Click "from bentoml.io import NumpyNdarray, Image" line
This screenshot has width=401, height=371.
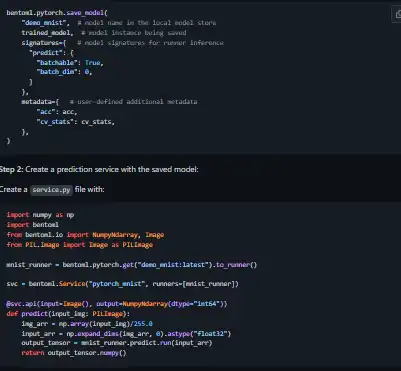pos(85,235)
